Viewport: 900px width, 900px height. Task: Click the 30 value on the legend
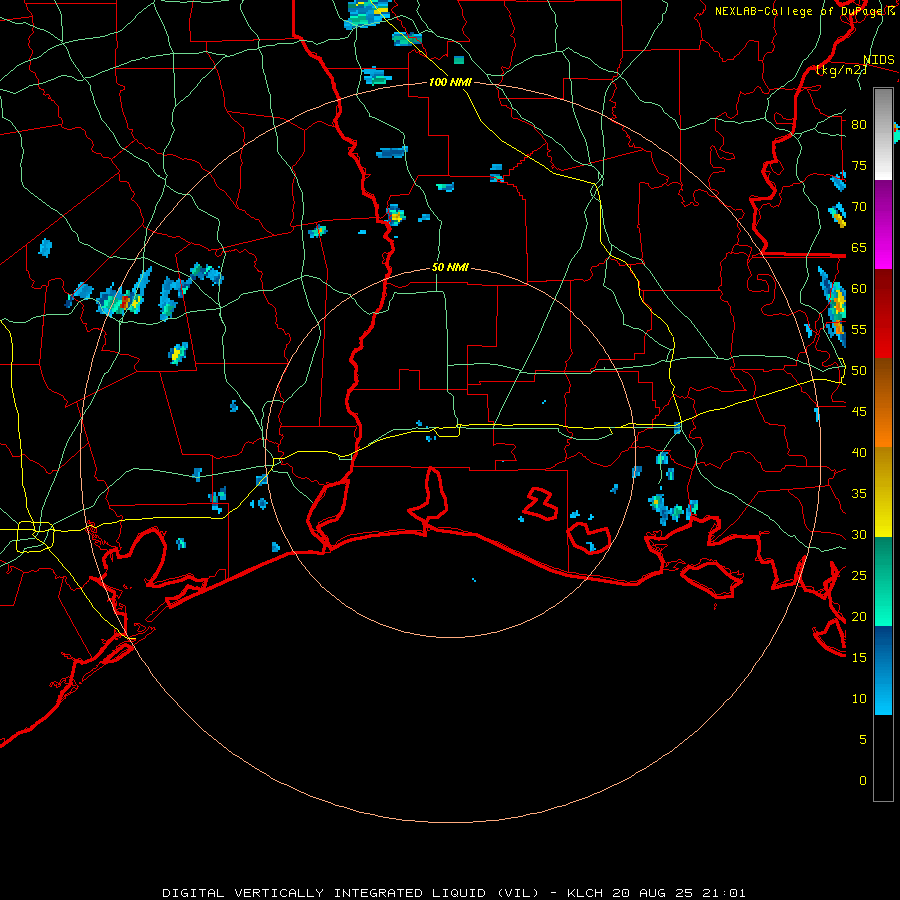point(859,534)
